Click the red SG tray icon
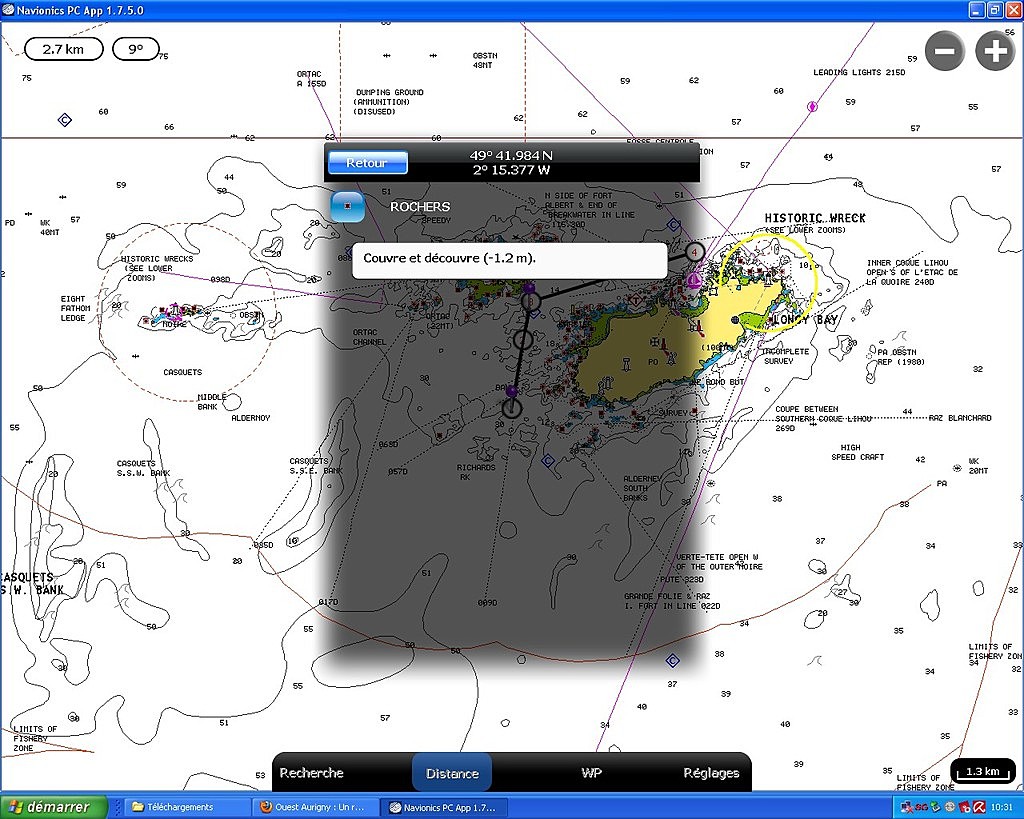This screenshot has width=1024, height=819. (x=921, y=807)
